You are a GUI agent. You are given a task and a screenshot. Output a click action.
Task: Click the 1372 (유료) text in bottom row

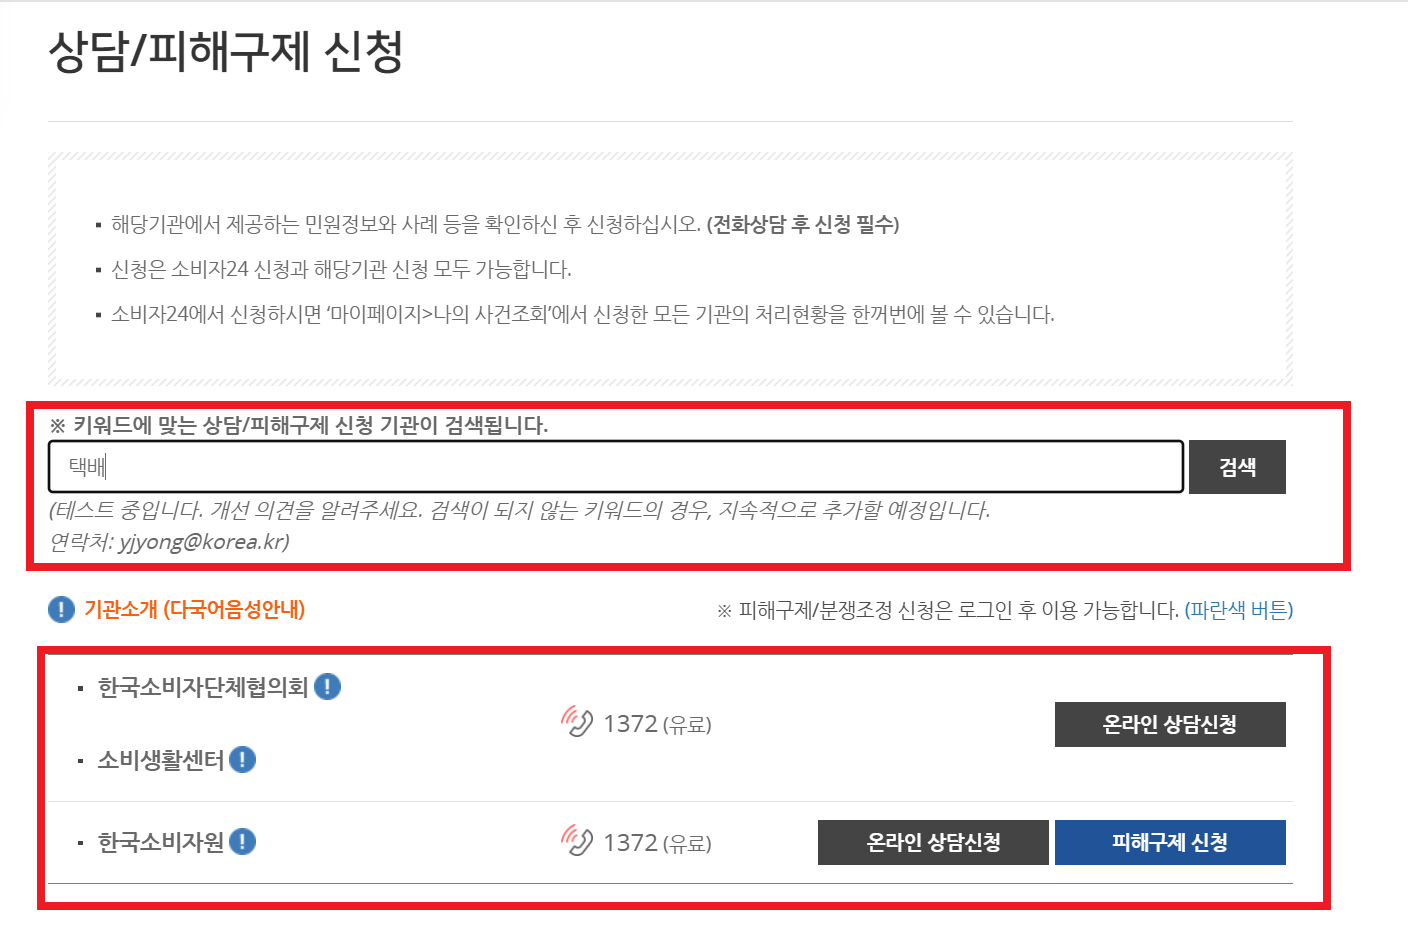click(x=658, y=841)
